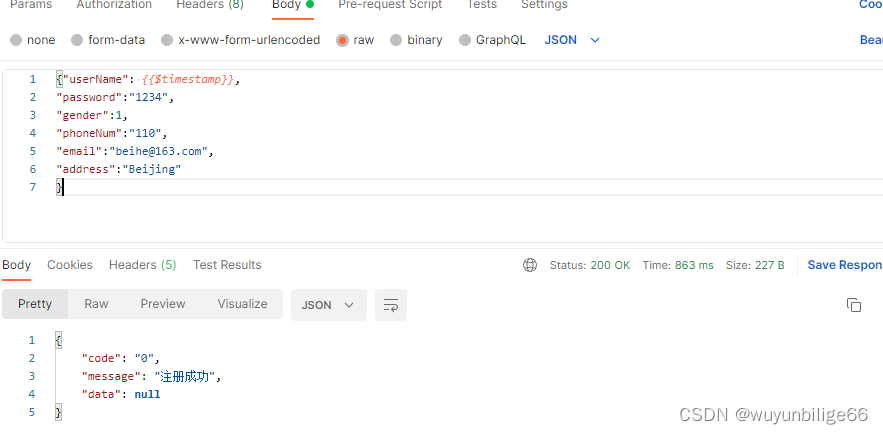Click the "注册成功" message value

[x=184, y=376]
